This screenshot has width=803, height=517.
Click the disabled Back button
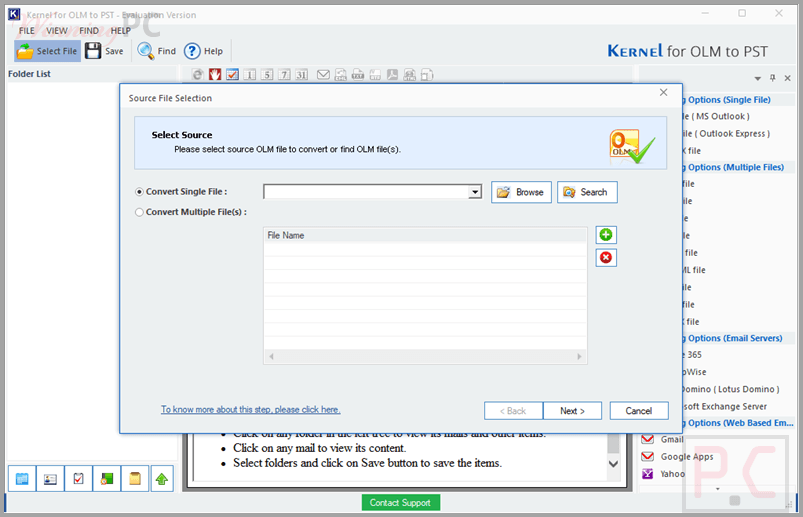(x=513, y=411)
